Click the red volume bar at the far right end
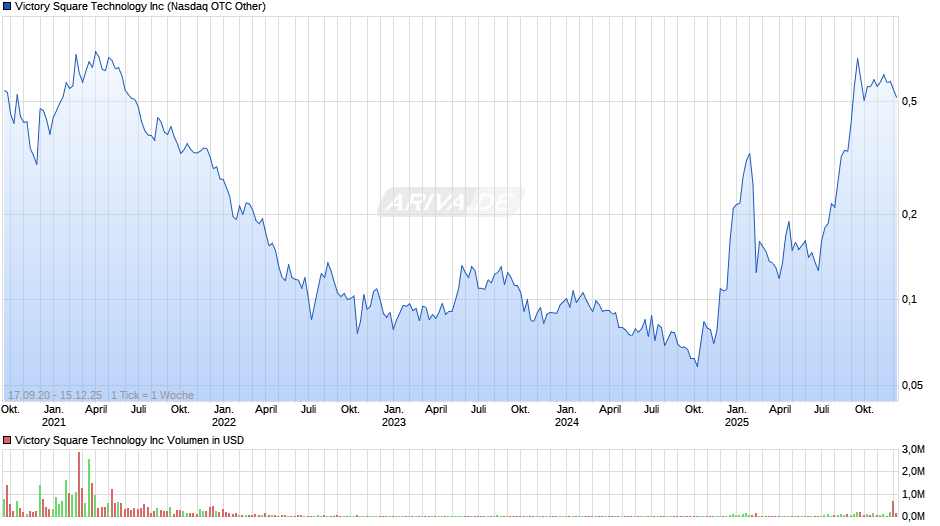Image resolution: width=940 pixels, height=526 pixels. (892, 509)
